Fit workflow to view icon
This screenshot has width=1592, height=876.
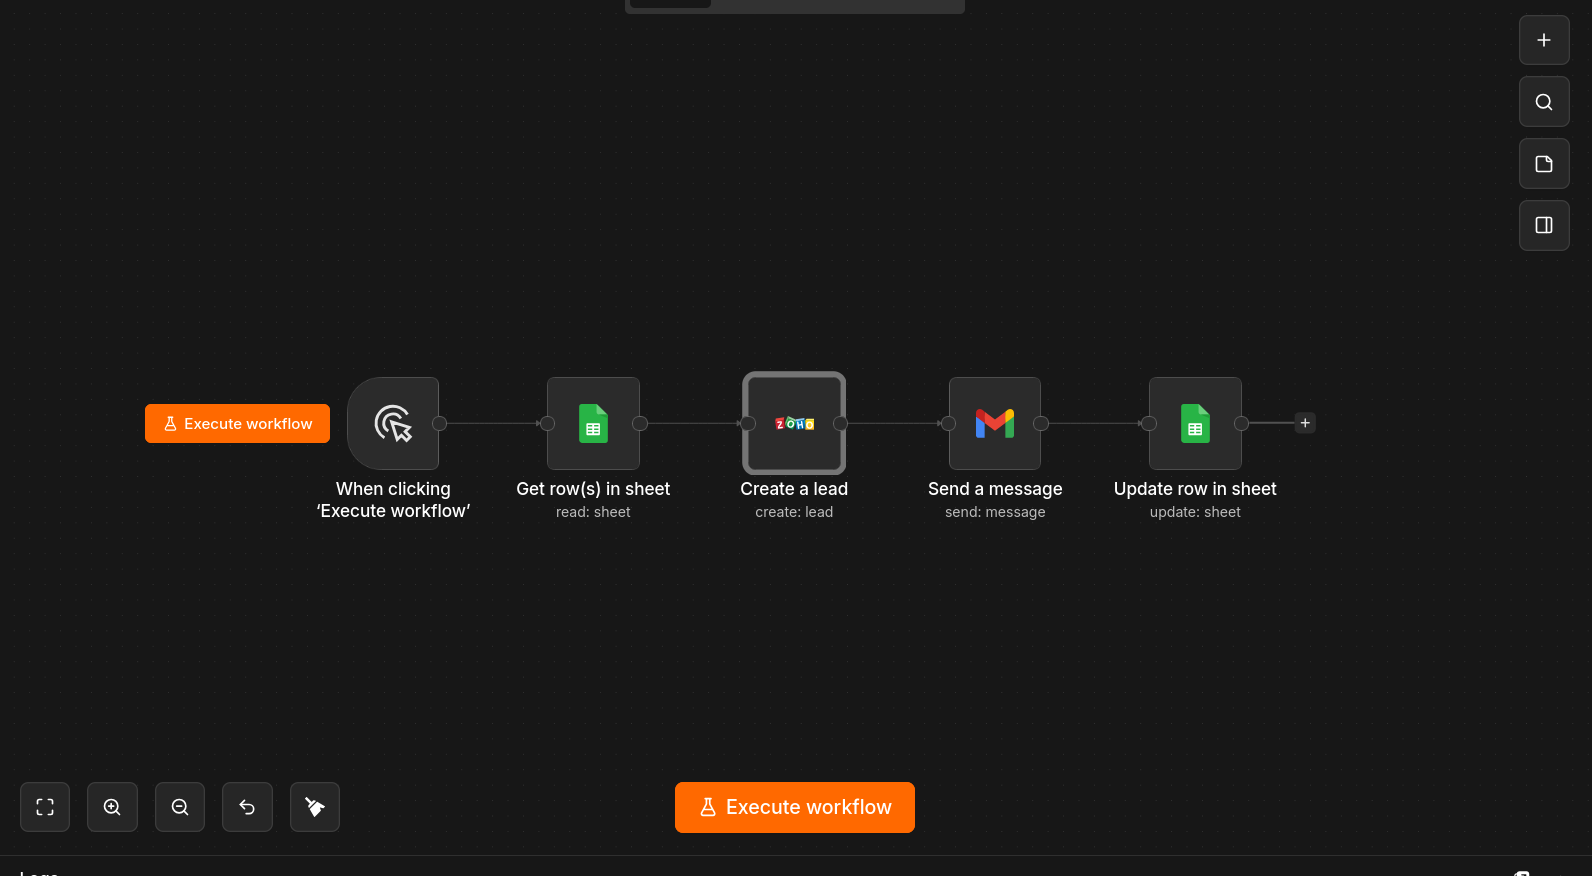click(x=45, y=807)
